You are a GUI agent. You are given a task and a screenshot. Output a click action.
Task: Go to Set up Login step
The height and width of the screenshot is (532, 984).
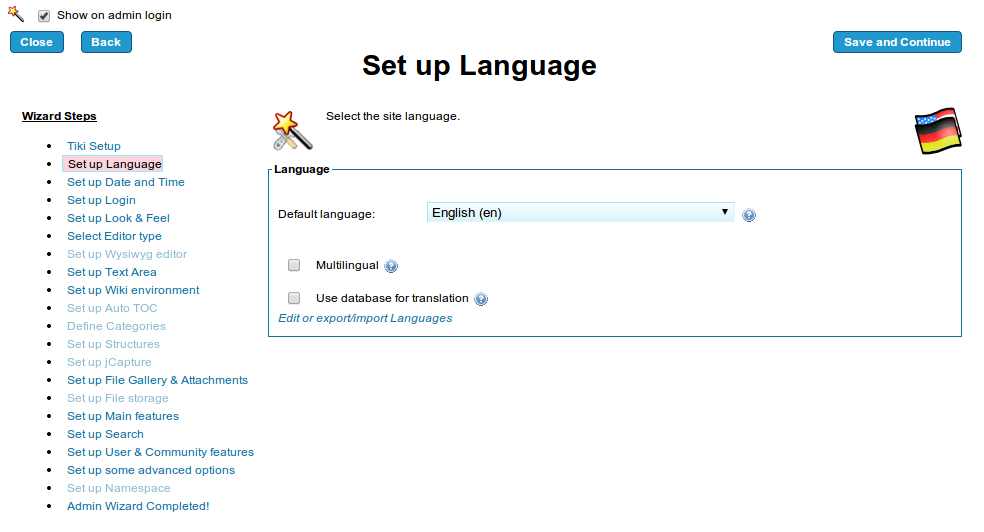click(x=102, y=200)
